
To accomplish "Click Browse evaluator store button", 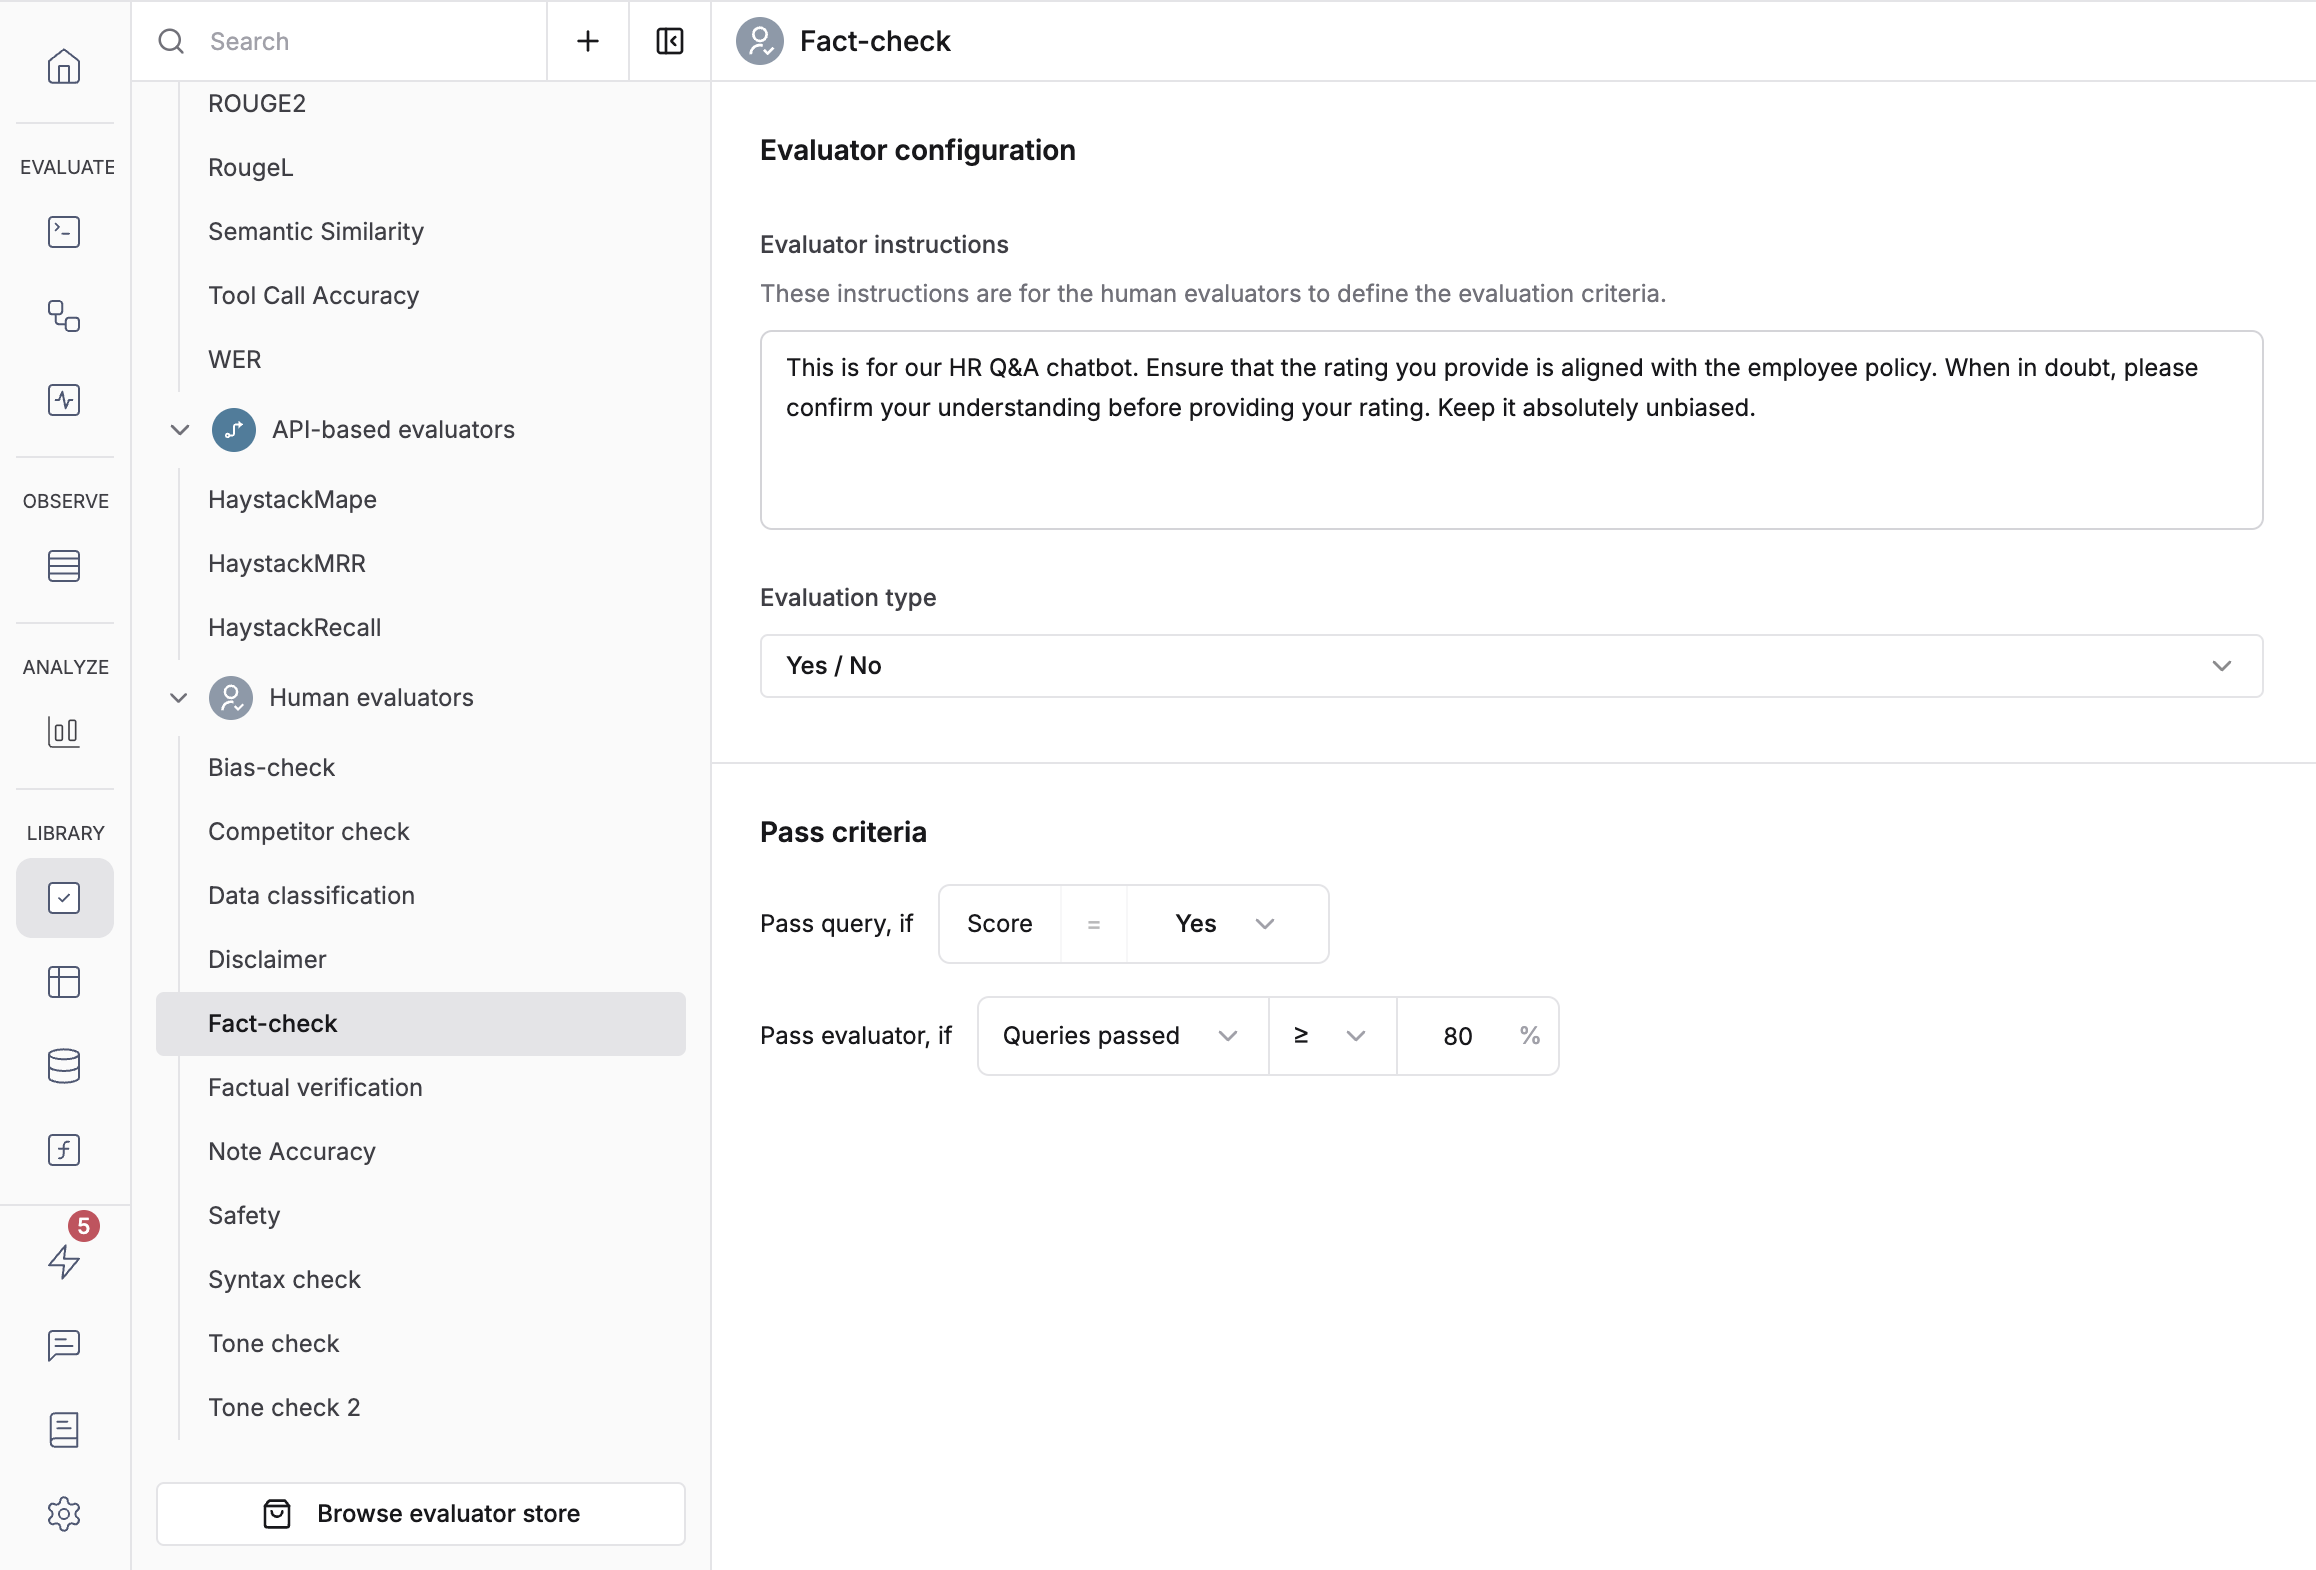I will point(420,1512).
